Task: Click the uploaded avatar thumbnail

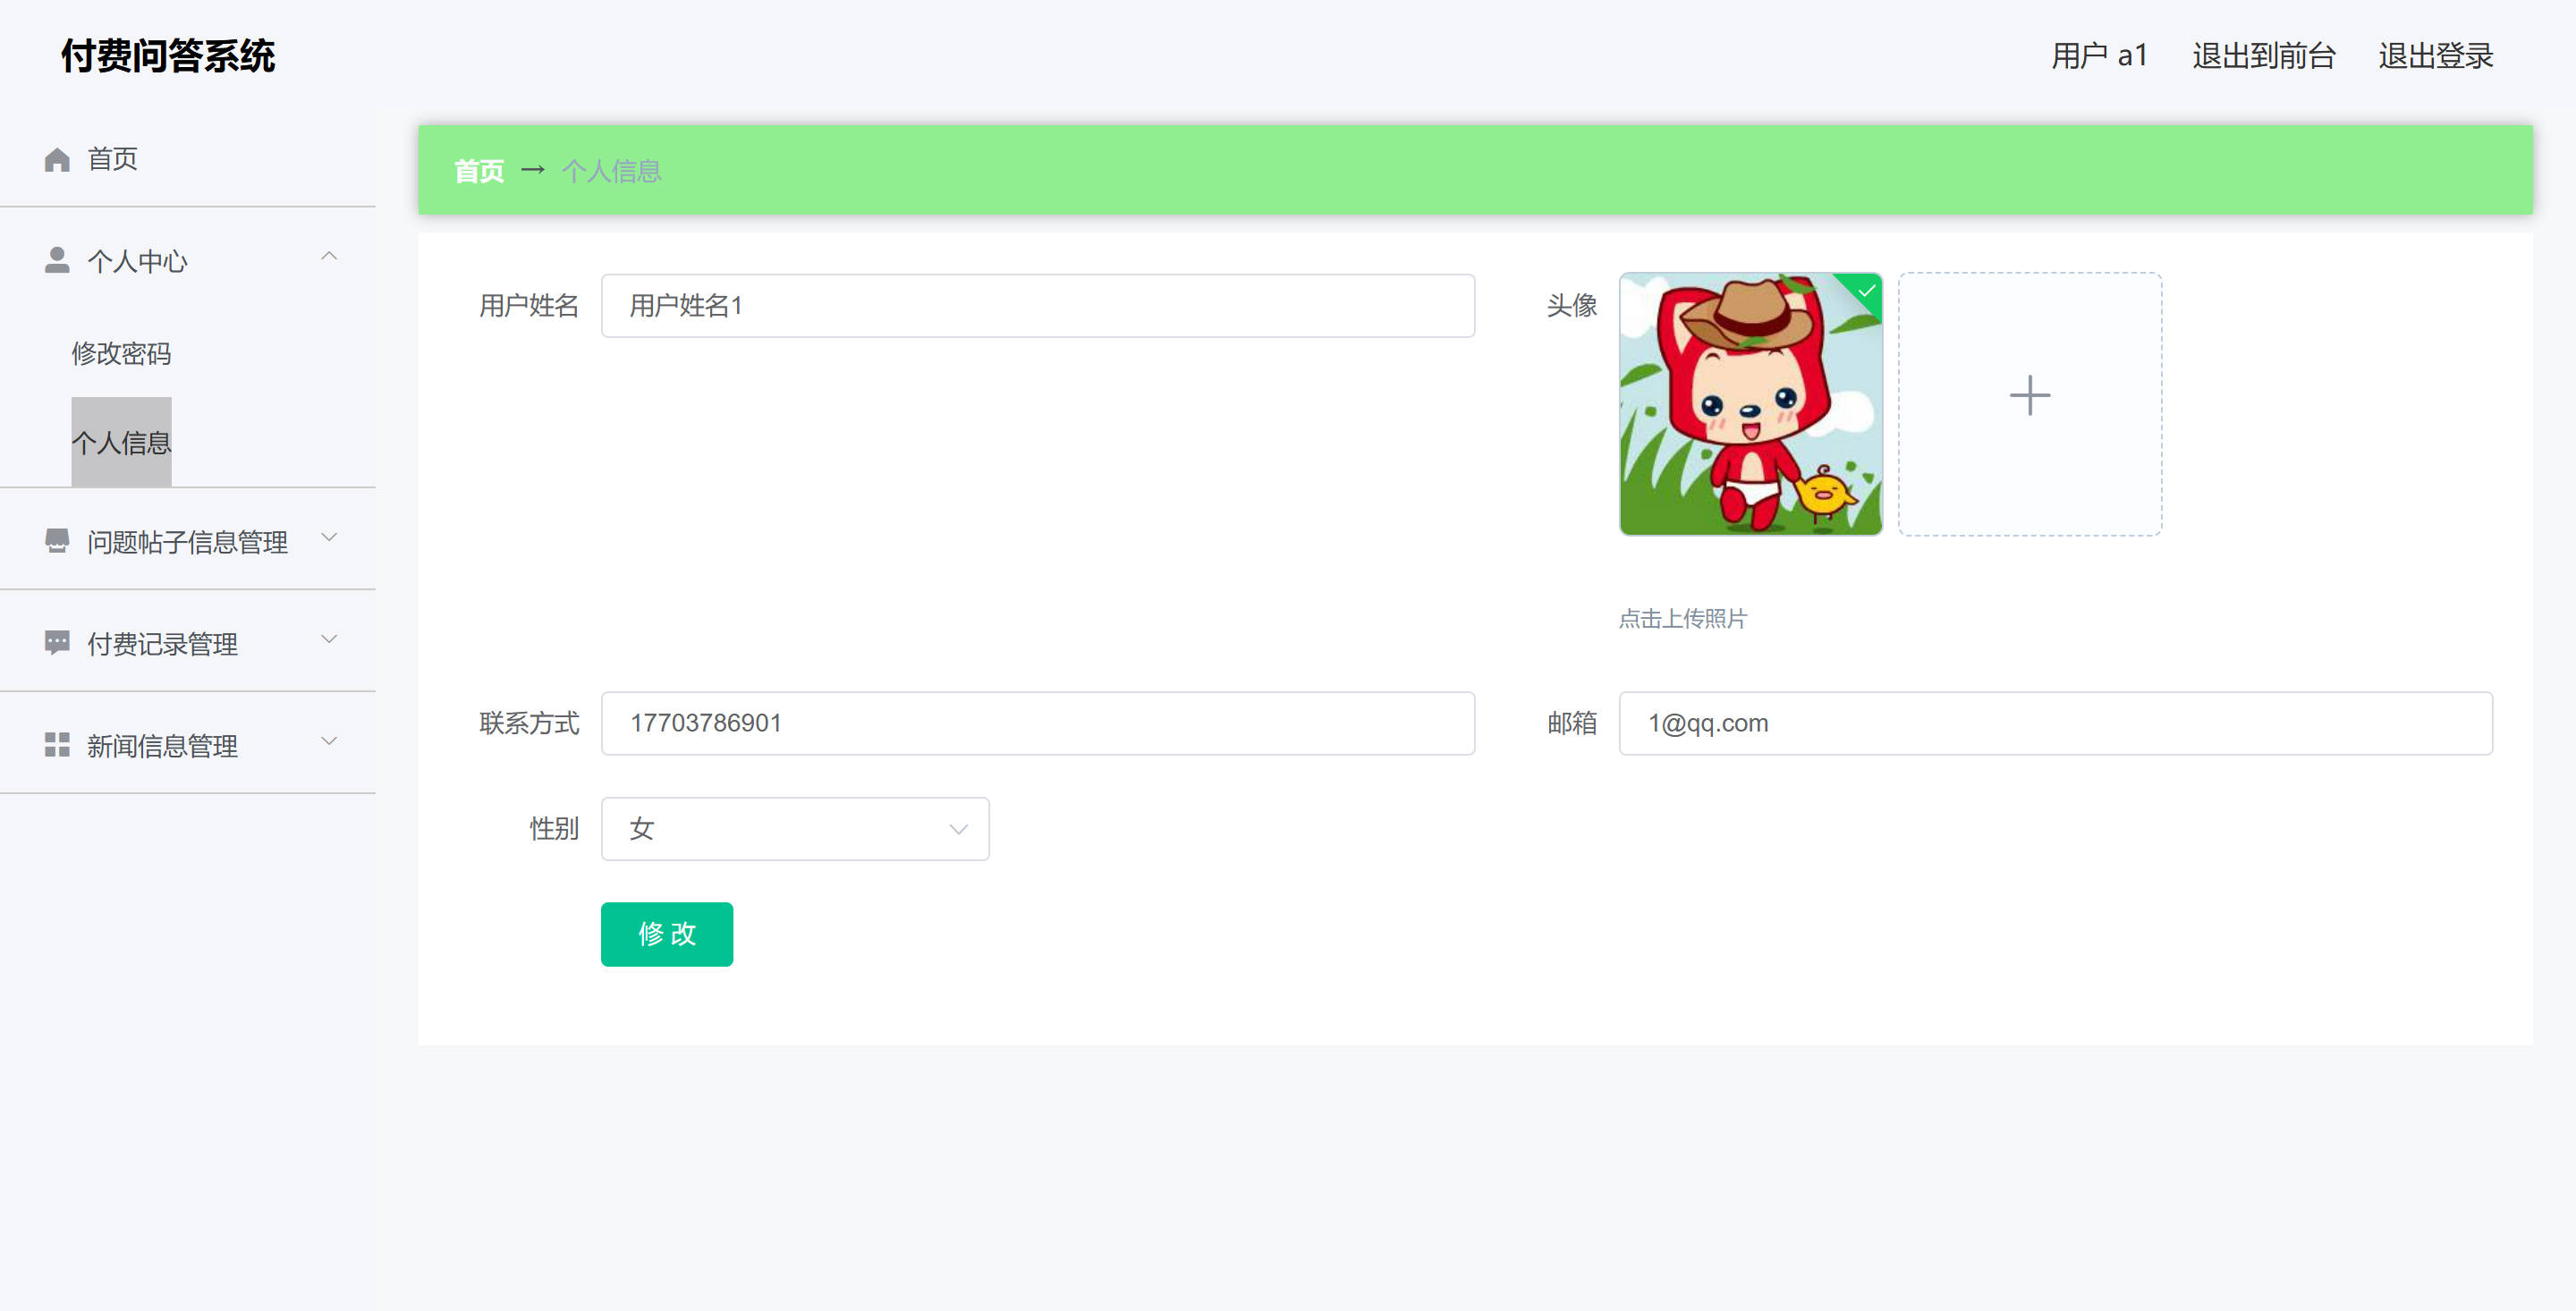Action: coord(1750,405)
